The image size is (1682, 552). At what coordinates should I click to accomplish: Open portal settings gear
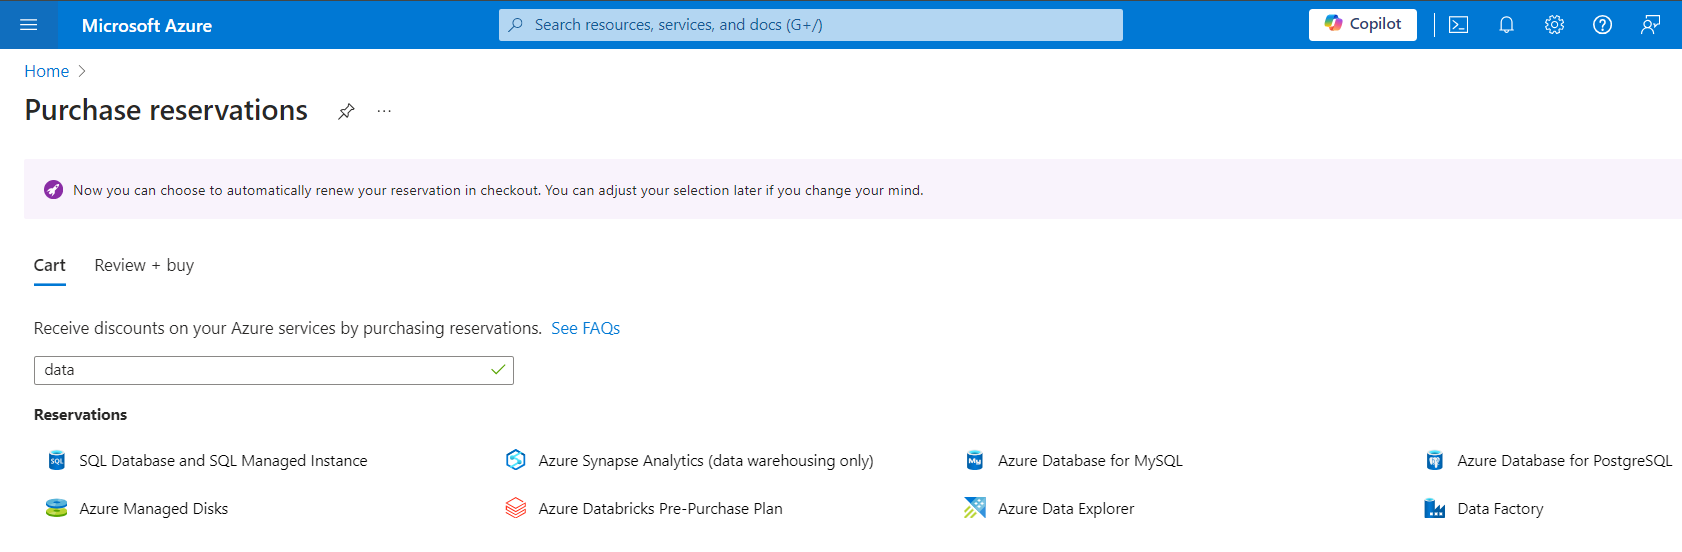pyautogui.click(x=1554, y=25)
